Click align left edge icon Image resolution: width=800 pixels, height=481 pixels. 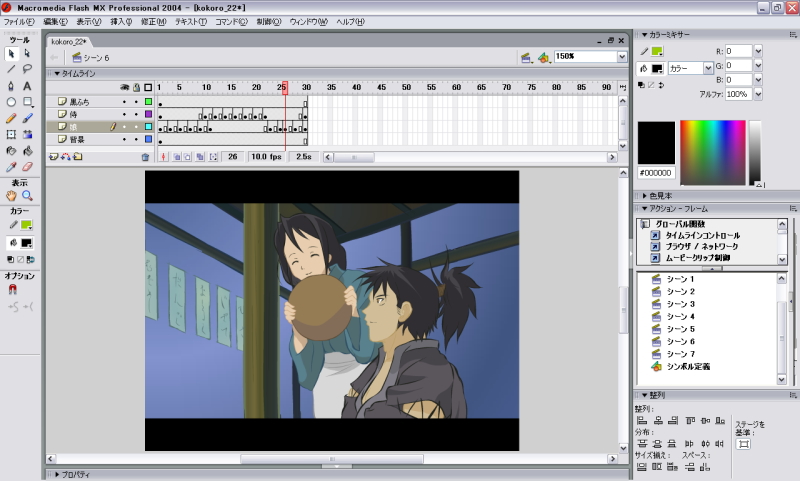642,420
